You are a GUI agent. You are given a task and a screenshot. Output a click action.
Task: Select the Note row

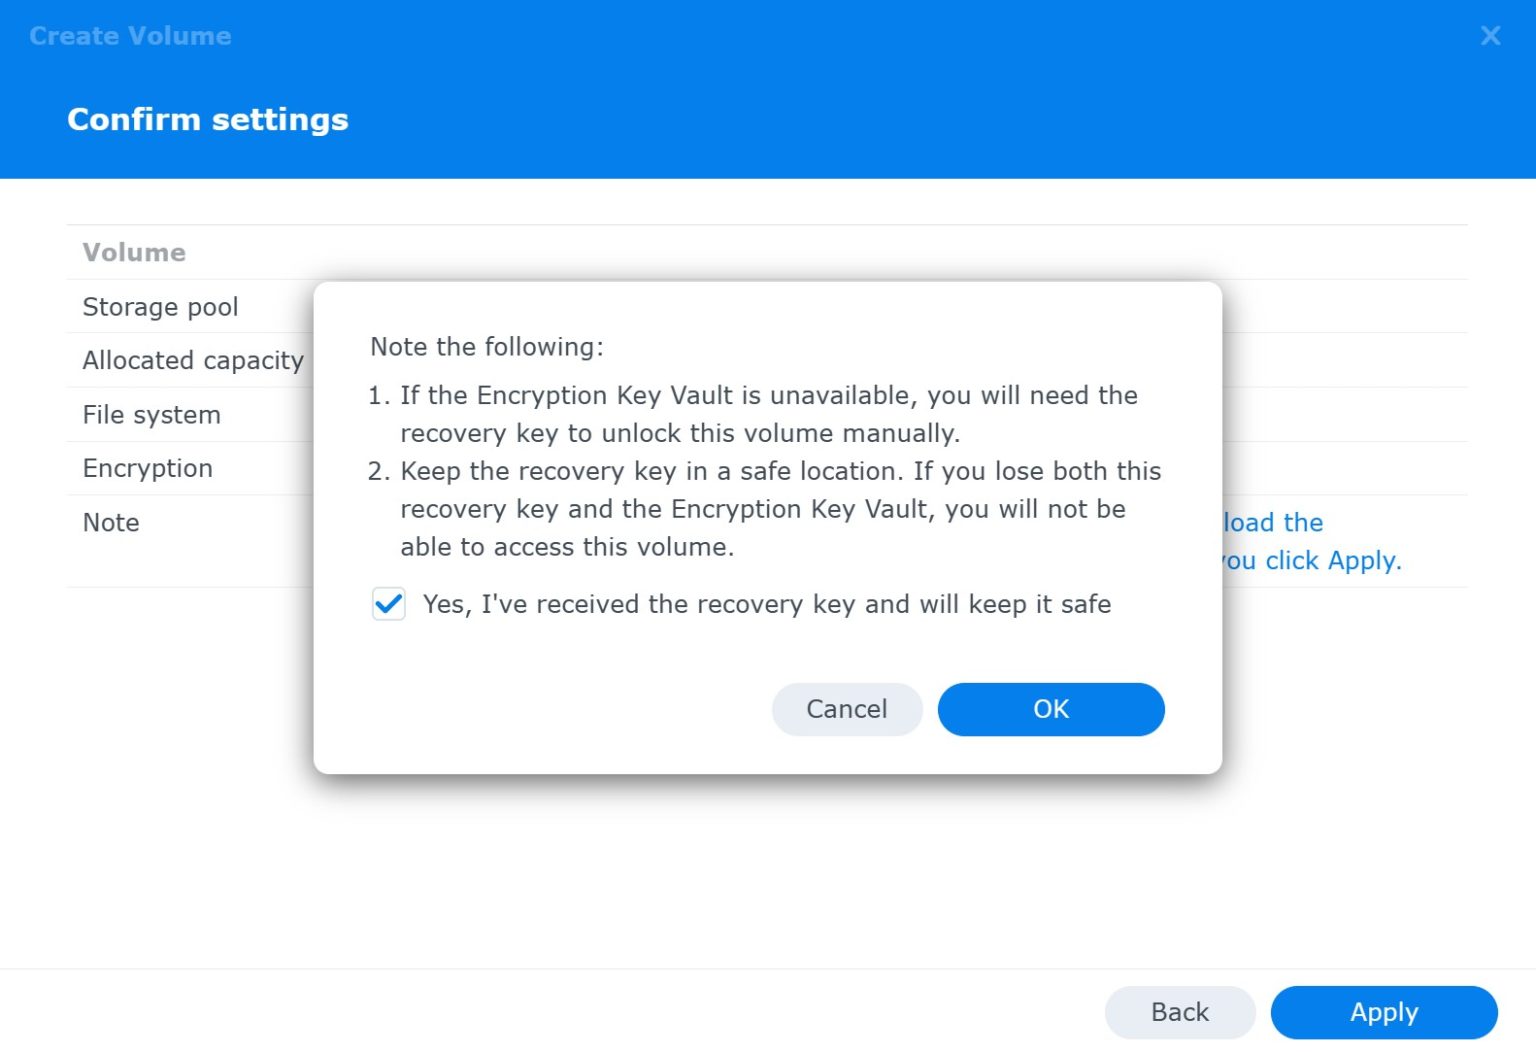[110, 522]
